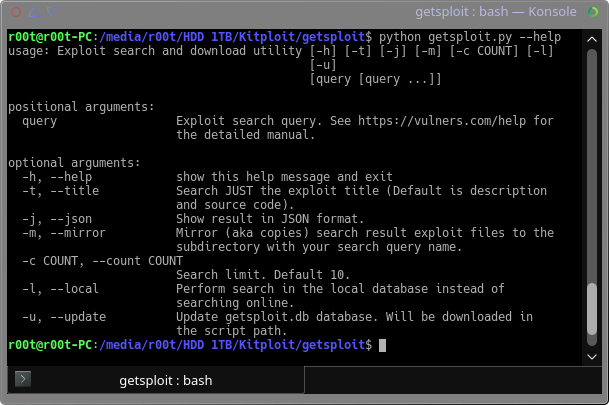Click the '-l, --local' option text
This screenshot has width=609, height=405.
[61, 289]
